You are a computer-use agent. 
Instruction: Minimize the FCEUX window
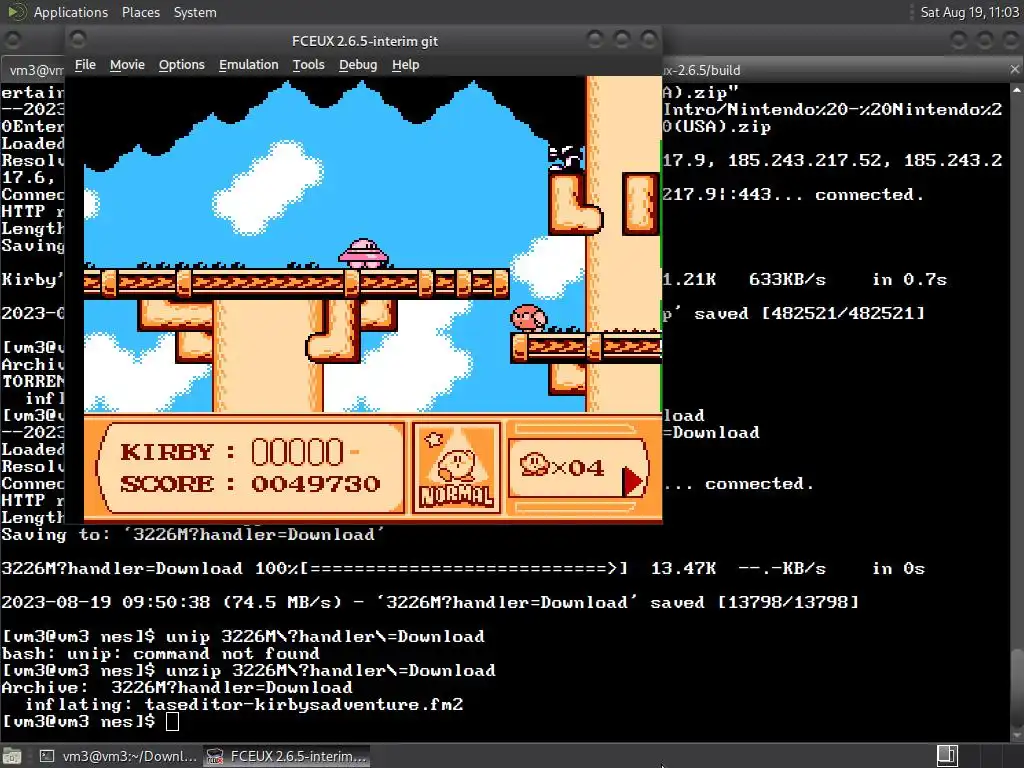[x=594, y=40]
